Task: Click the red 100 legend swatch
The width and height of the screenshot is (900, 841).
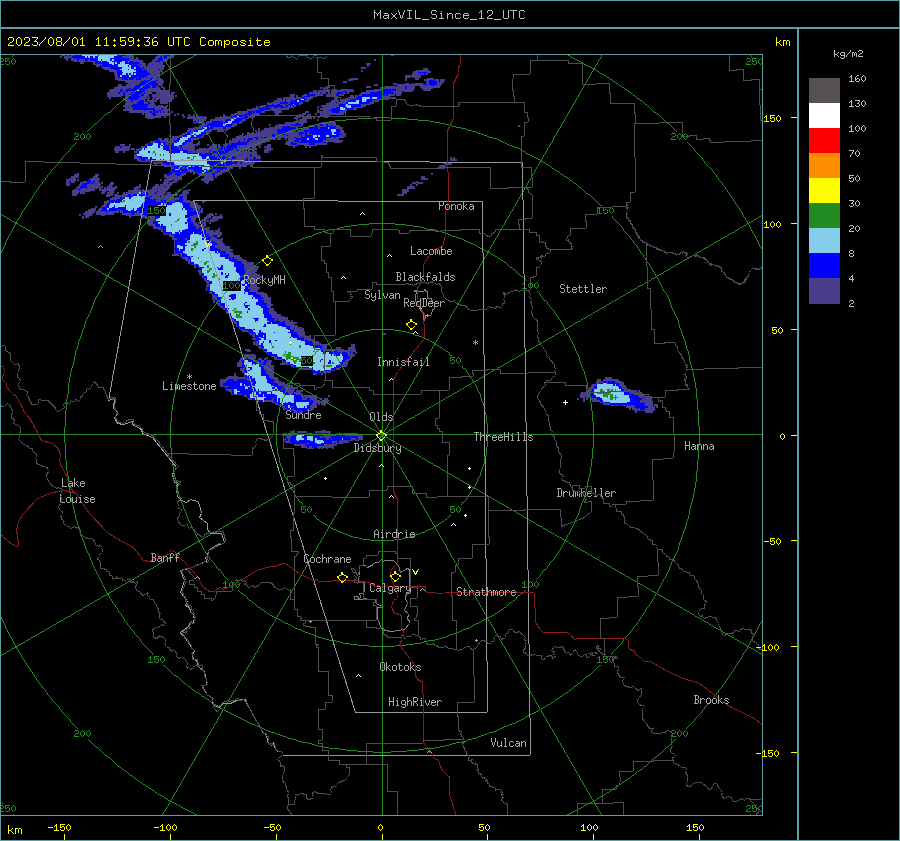Action: tap(824, 141)
